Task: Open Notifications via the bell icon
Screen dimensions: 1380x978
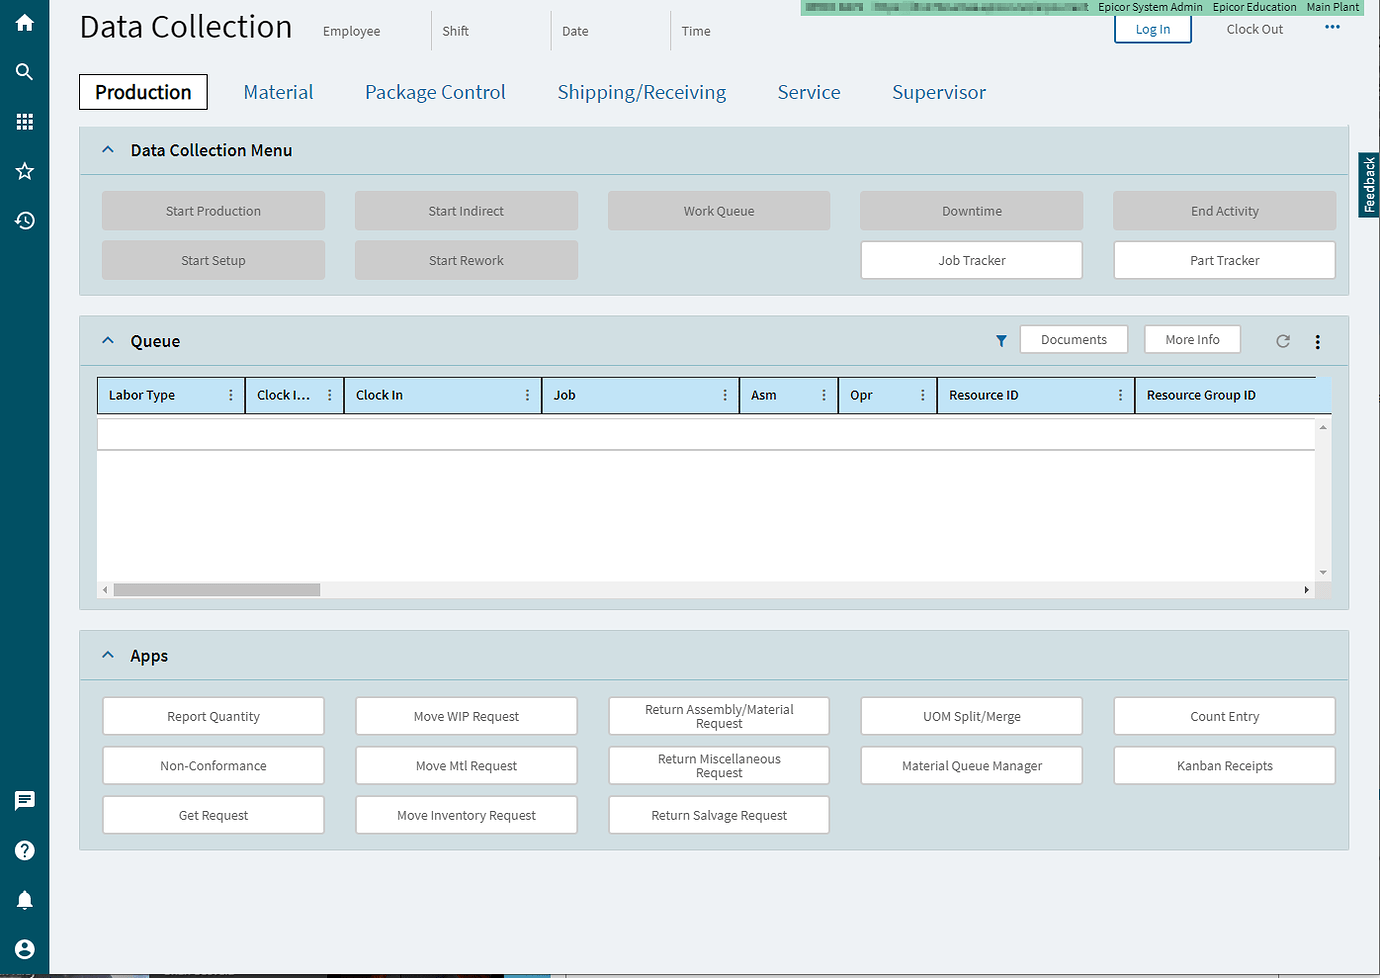Action: [x=24, y=899]
